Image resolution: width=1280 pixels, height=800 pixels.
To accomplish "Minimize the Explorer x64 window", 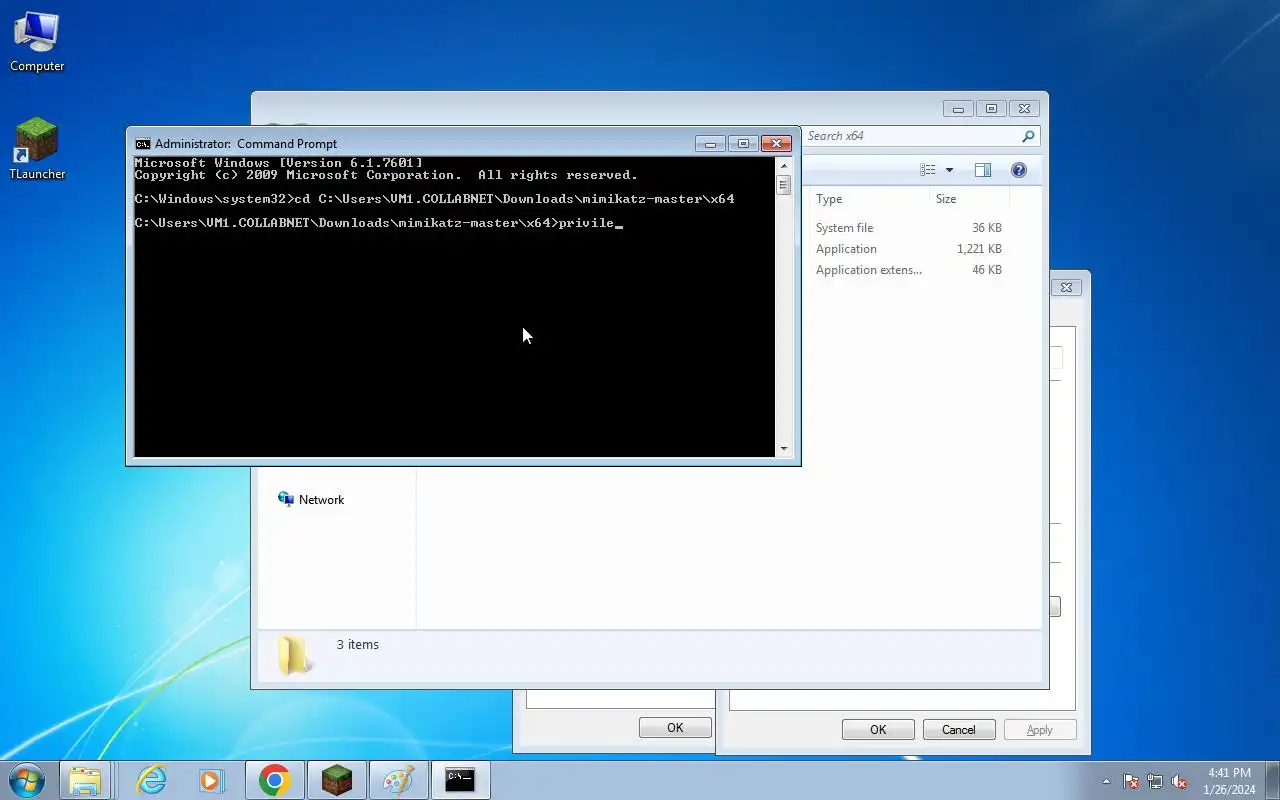I will click(x=958, y=109).
